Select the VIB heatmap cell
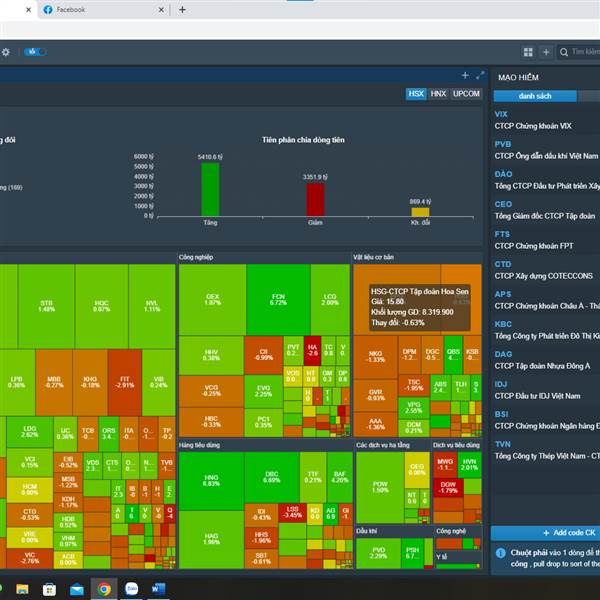Viewport: 600px width, 600px height. tap(158, 383)
